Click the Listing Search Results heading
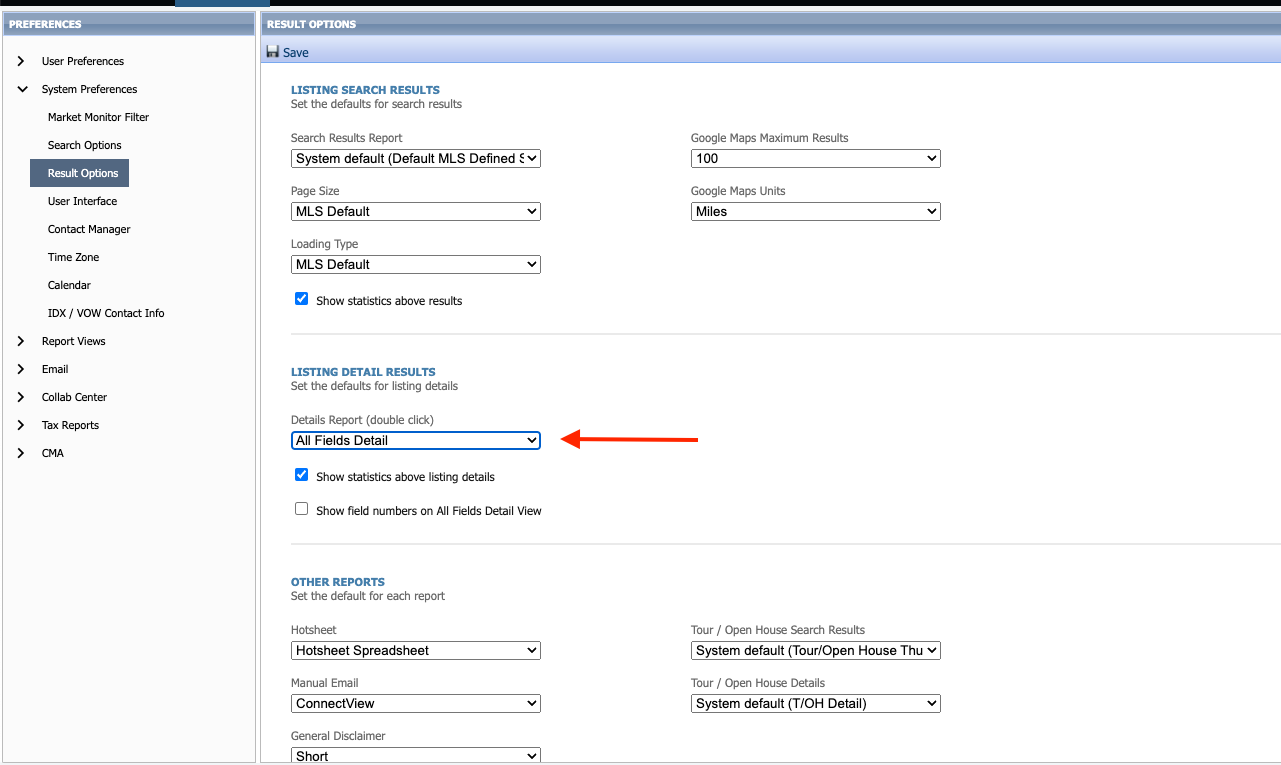 coord(365,90)
